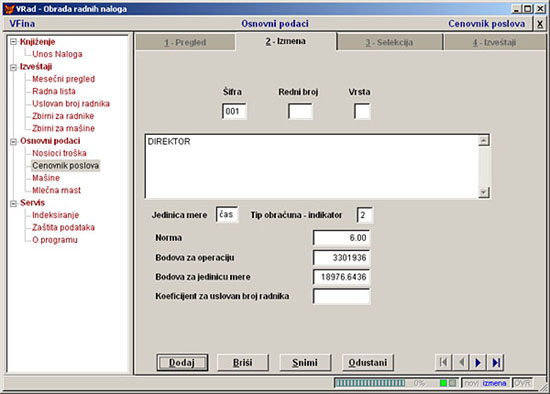Open Zbirni za radnike report

click(63, 116)
